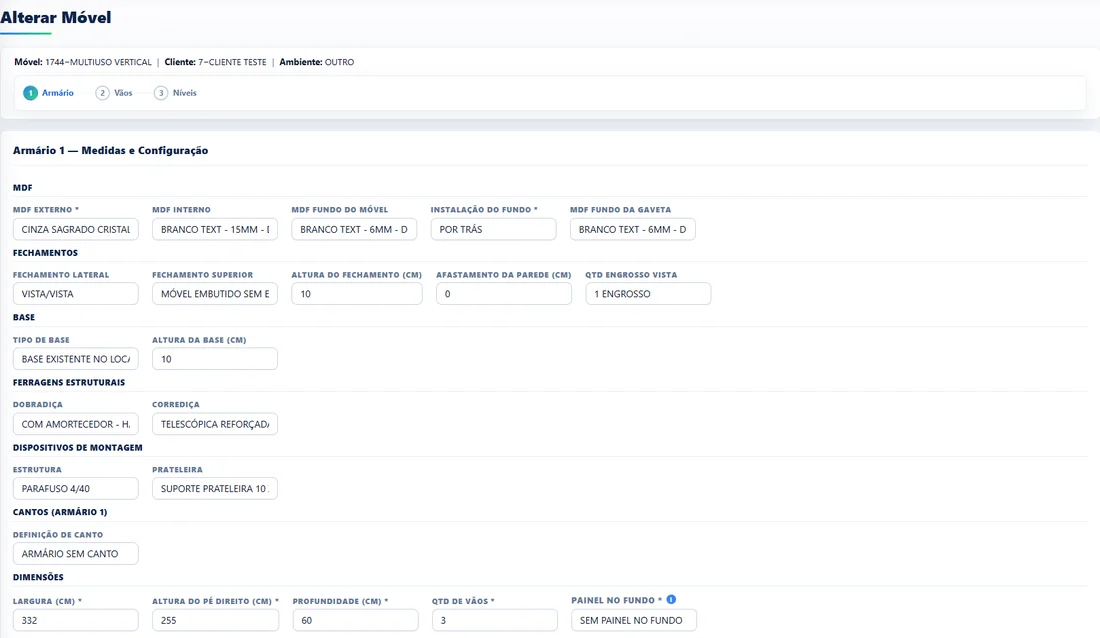Open the MDF Externo dropdown
The width and height of the screenshot is (1100, 638).
click(x=76, y=230)
